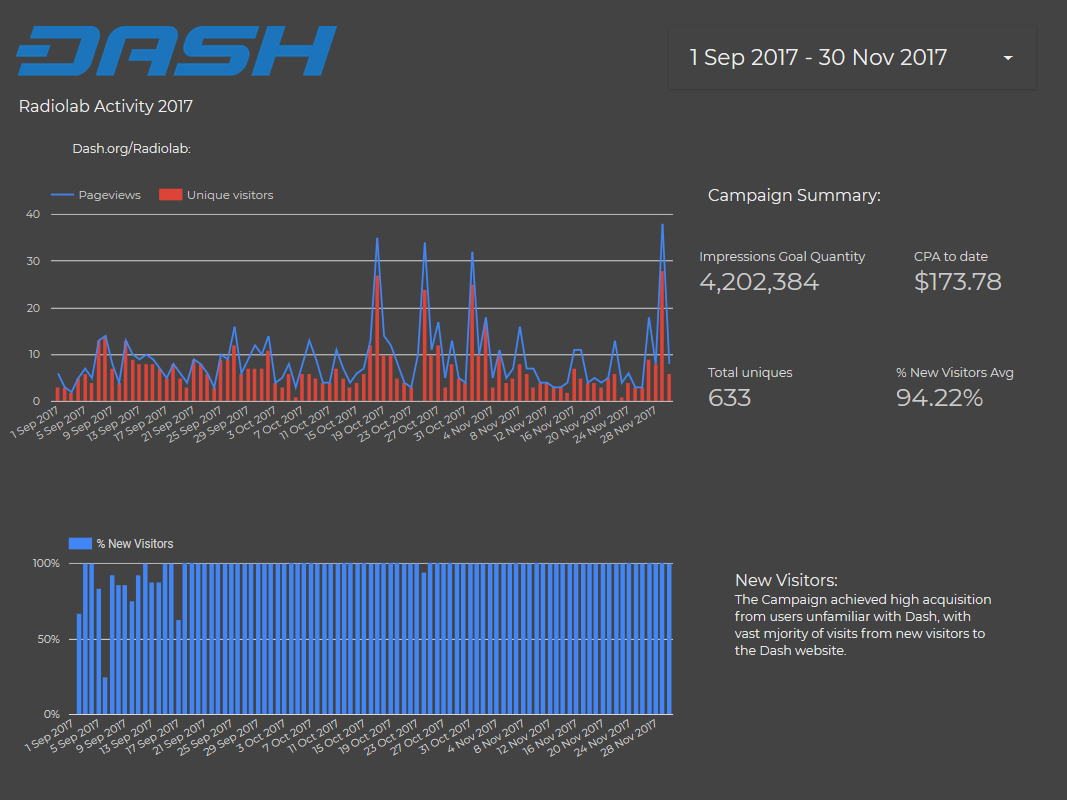Click the '% New Visitors' legend label
1067x800 pixels.
coord(135,544)
